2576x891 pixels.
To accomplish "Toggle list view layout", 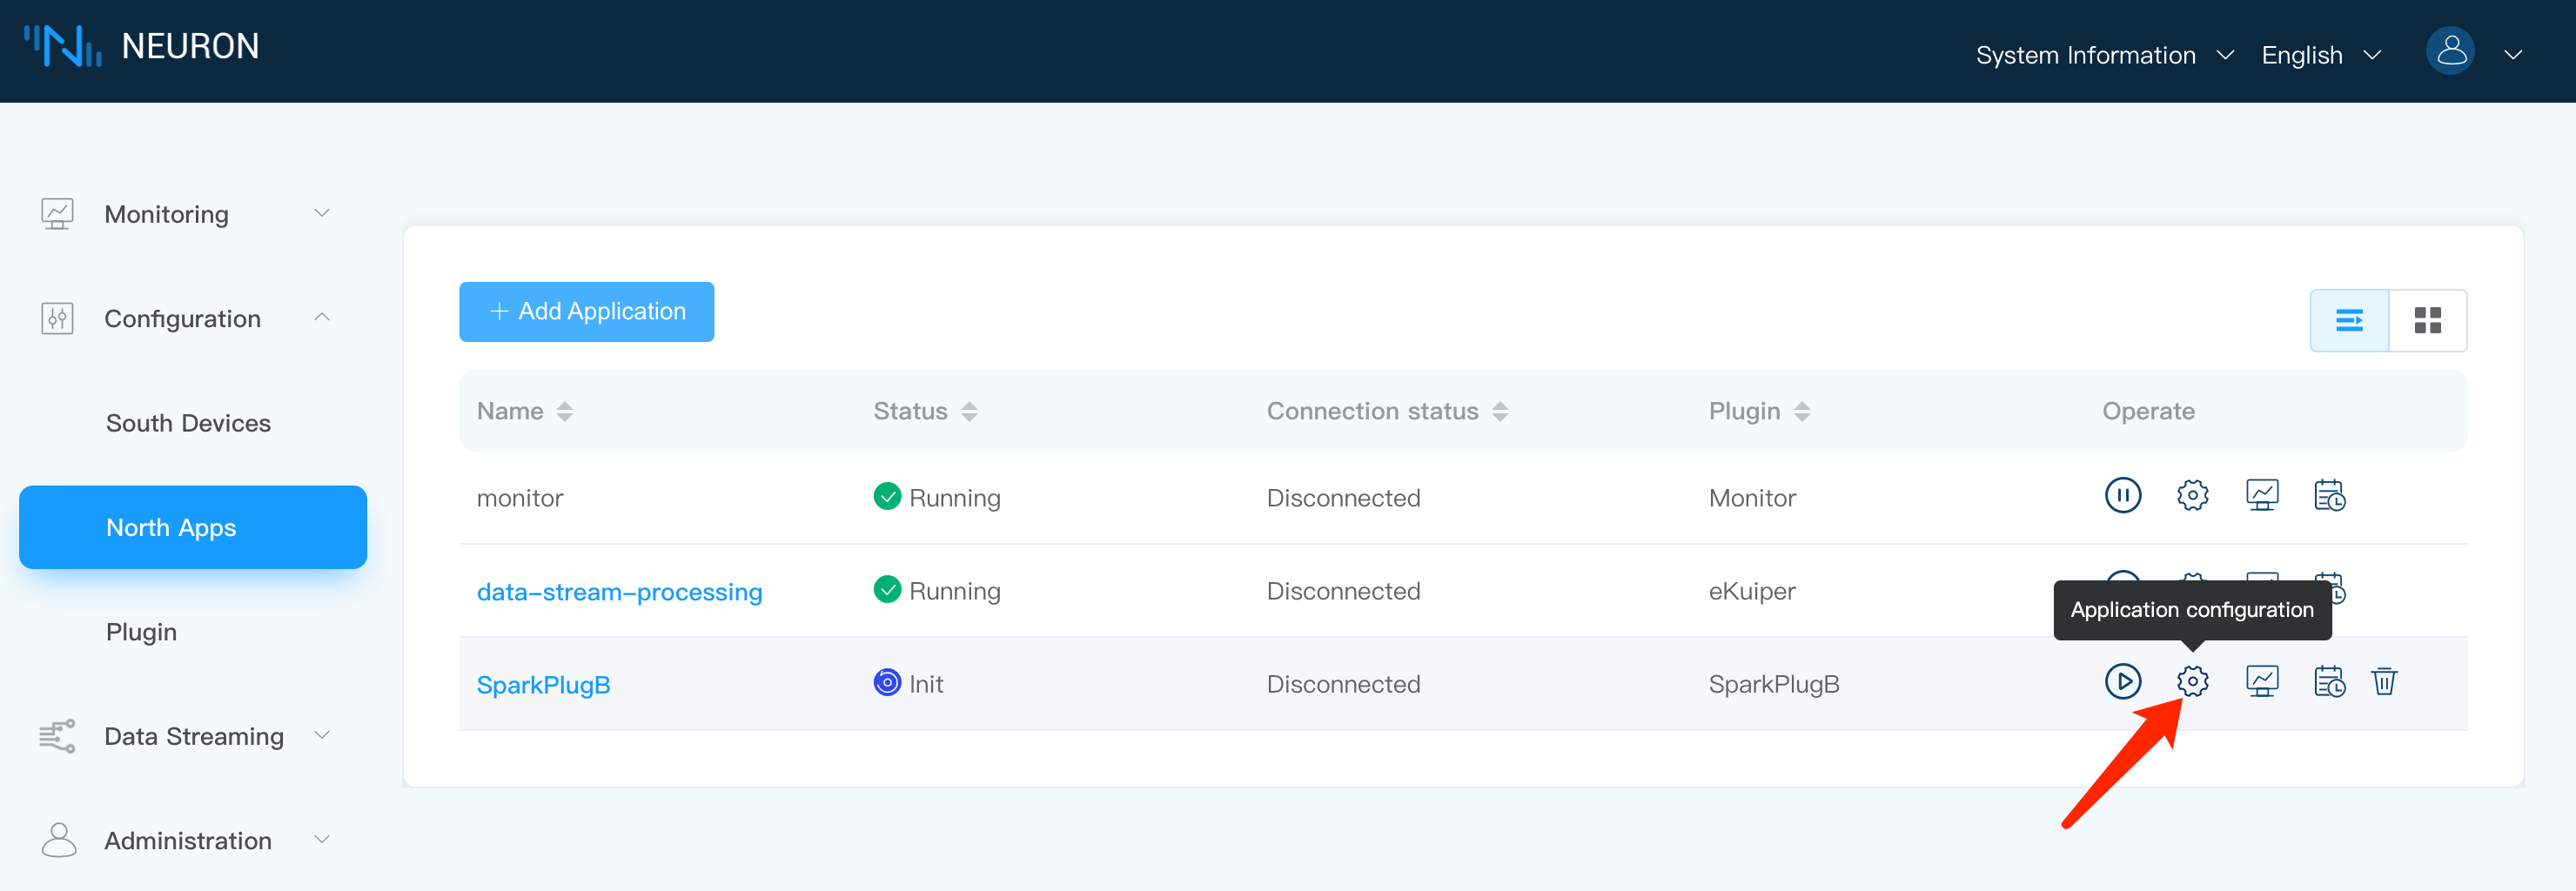I will click(x=2350, y=320).
